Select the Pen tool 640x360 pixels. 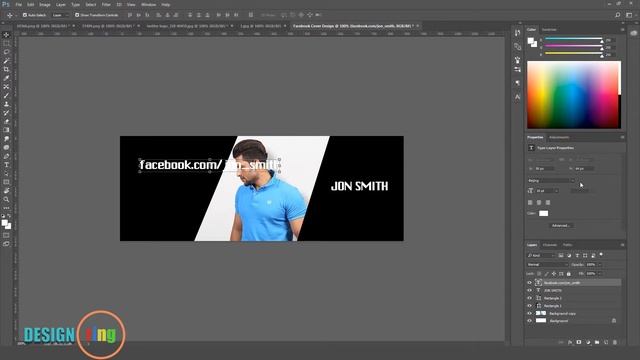click(6, 156)
